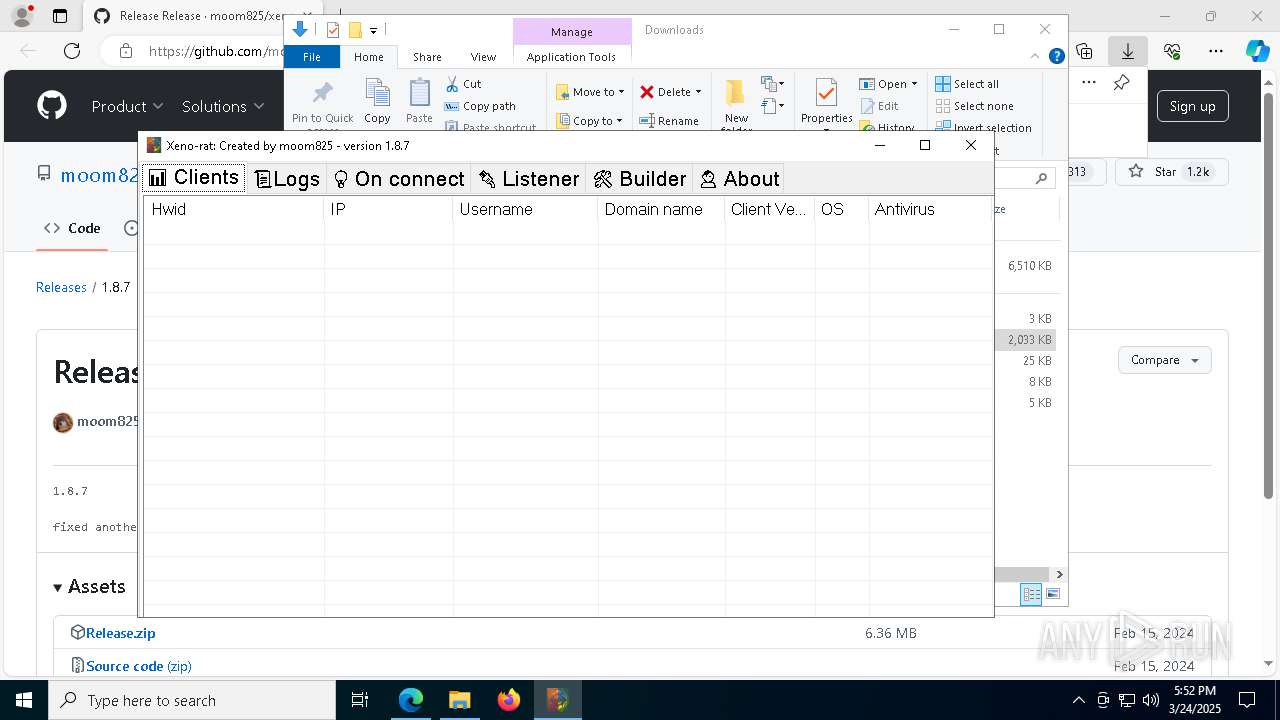Screen dimensions: 1280x720
Task: Switch to the Home ribbon tab
Action: click(369, 57)
